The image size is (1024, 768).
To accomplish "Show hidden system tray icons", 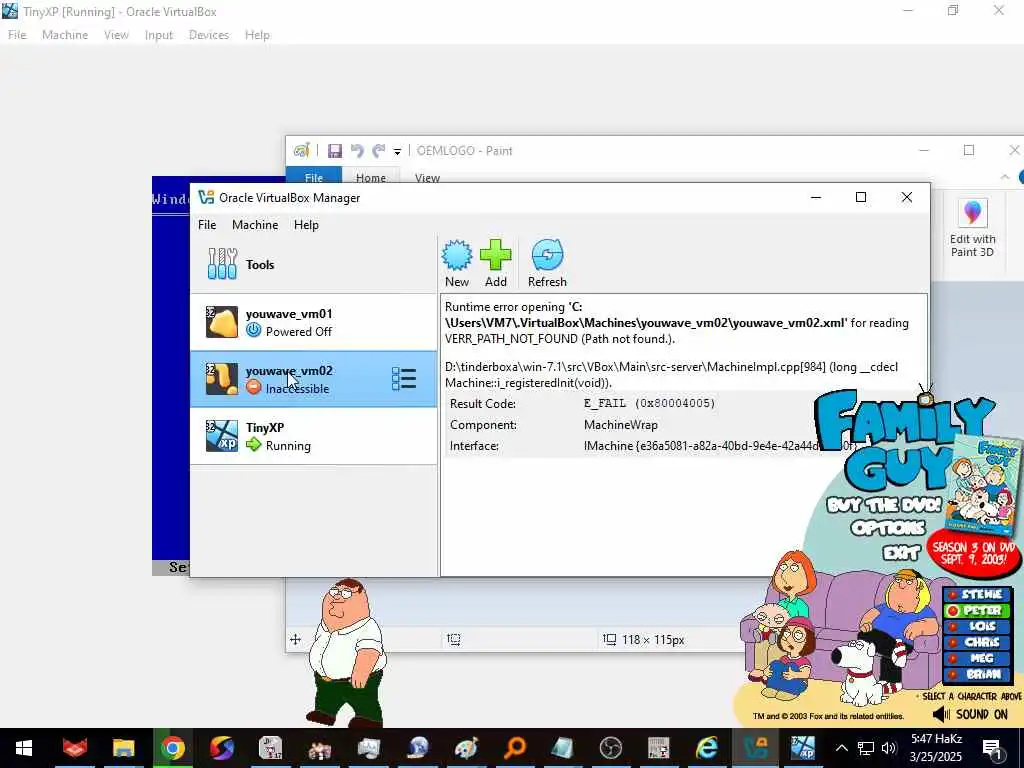I will click(x=842, y=748).
